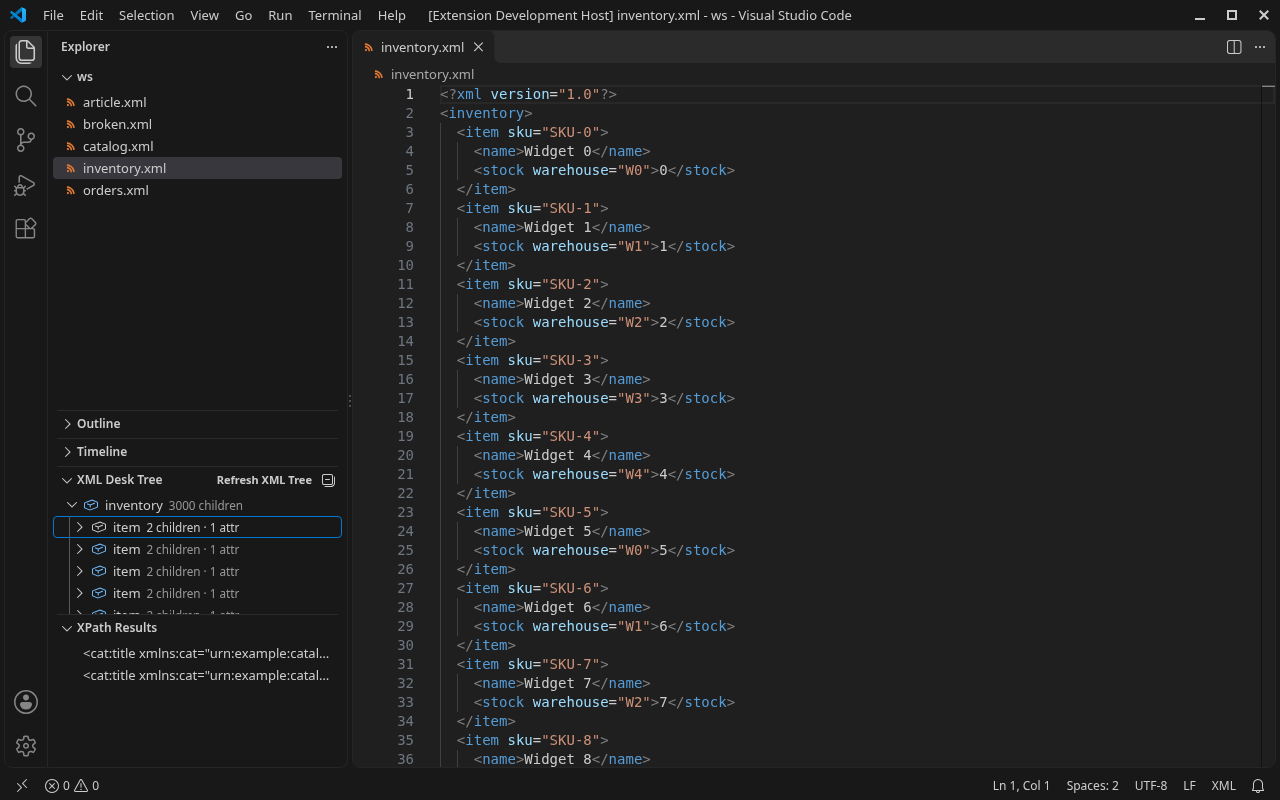Viewport: 1280px width, 800px height.
Task: Expand the Outline section
Action: (67, 424)
